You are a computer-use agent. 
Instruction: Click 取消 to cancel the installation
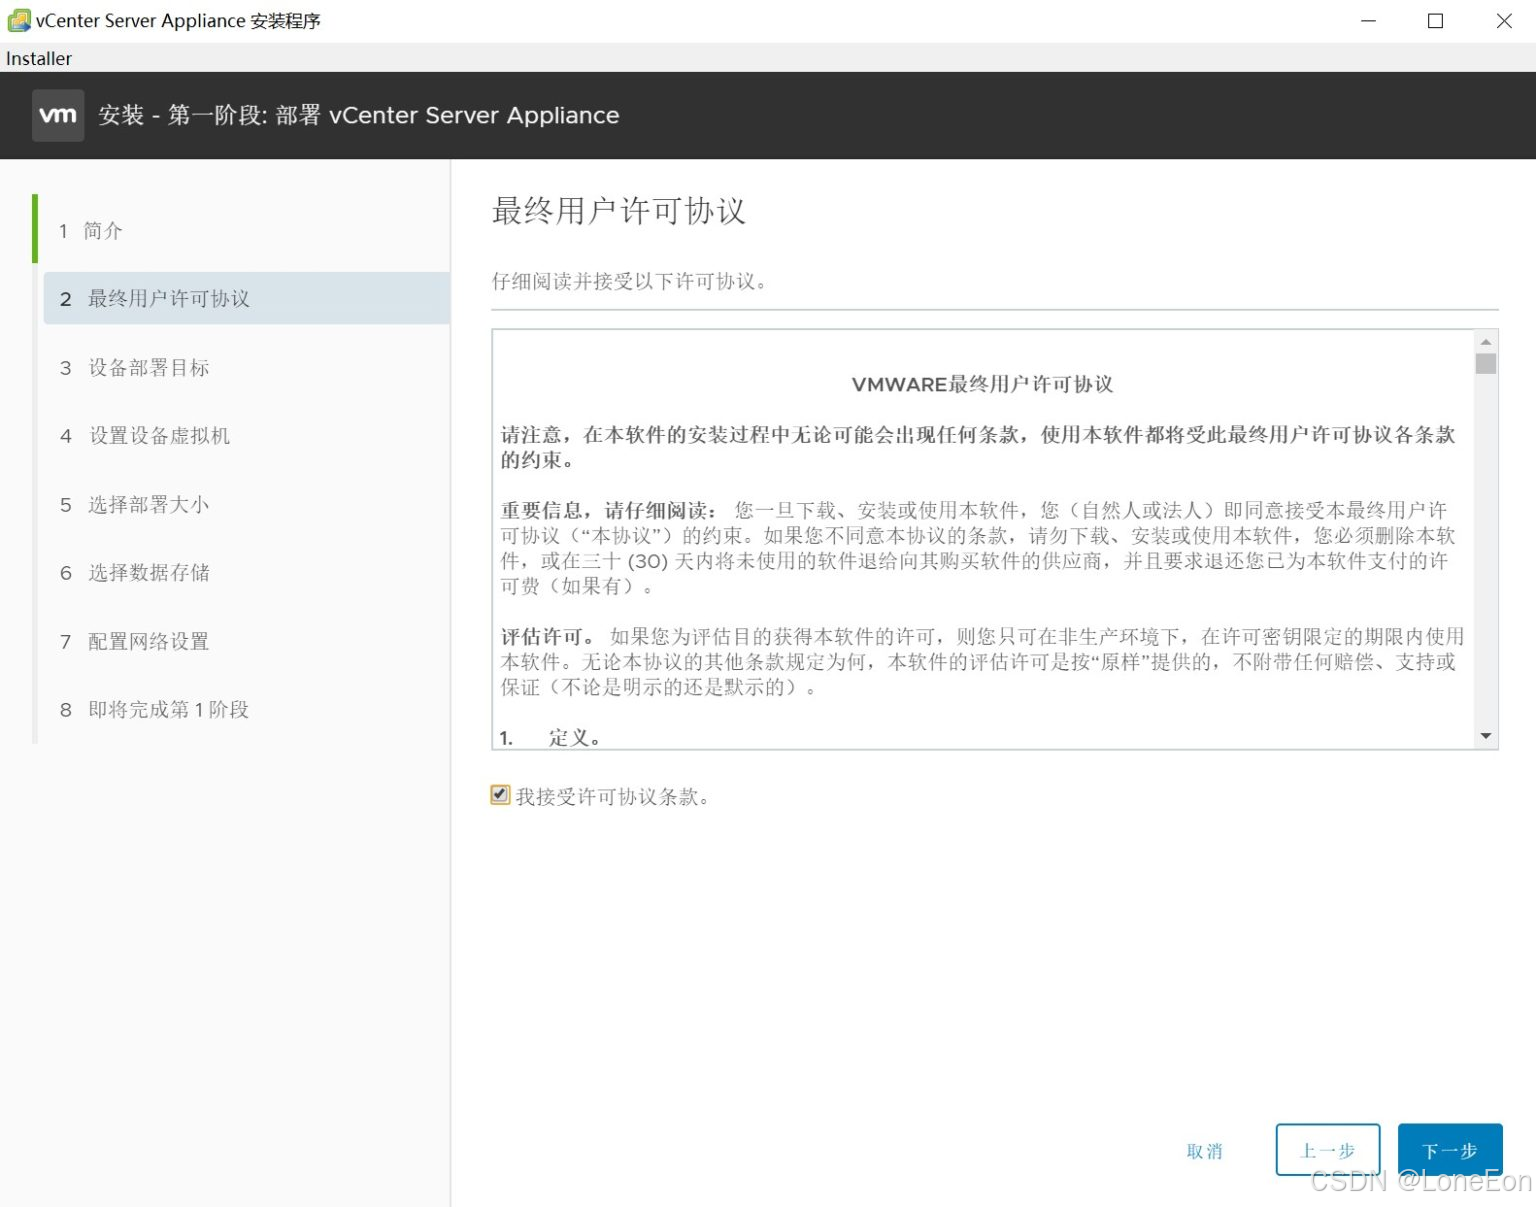[1206, 1150]
